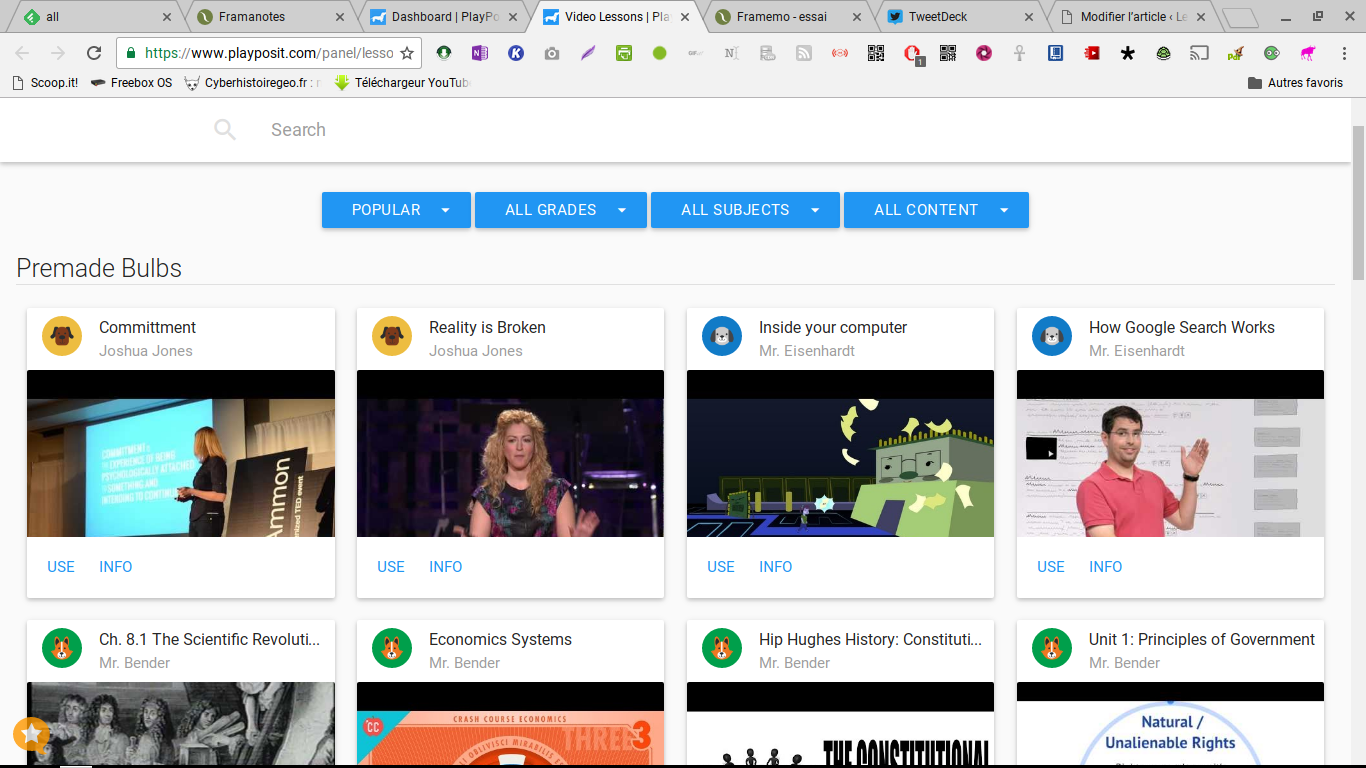Click the pink animal extension icon
This screenshot has width=1366, height=768.
tap(1307, 53)
